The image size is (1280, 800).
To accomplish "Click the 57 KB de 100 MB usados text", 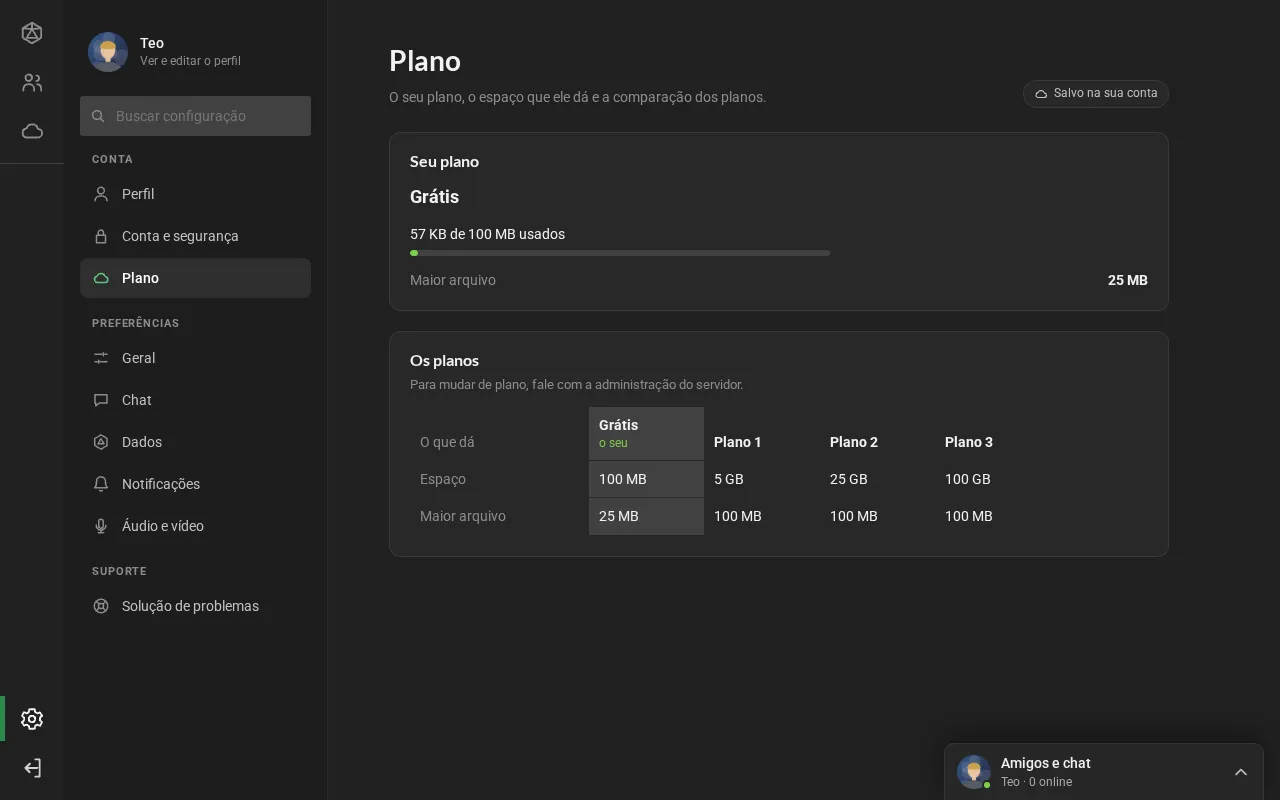I will tap(488, 234).
